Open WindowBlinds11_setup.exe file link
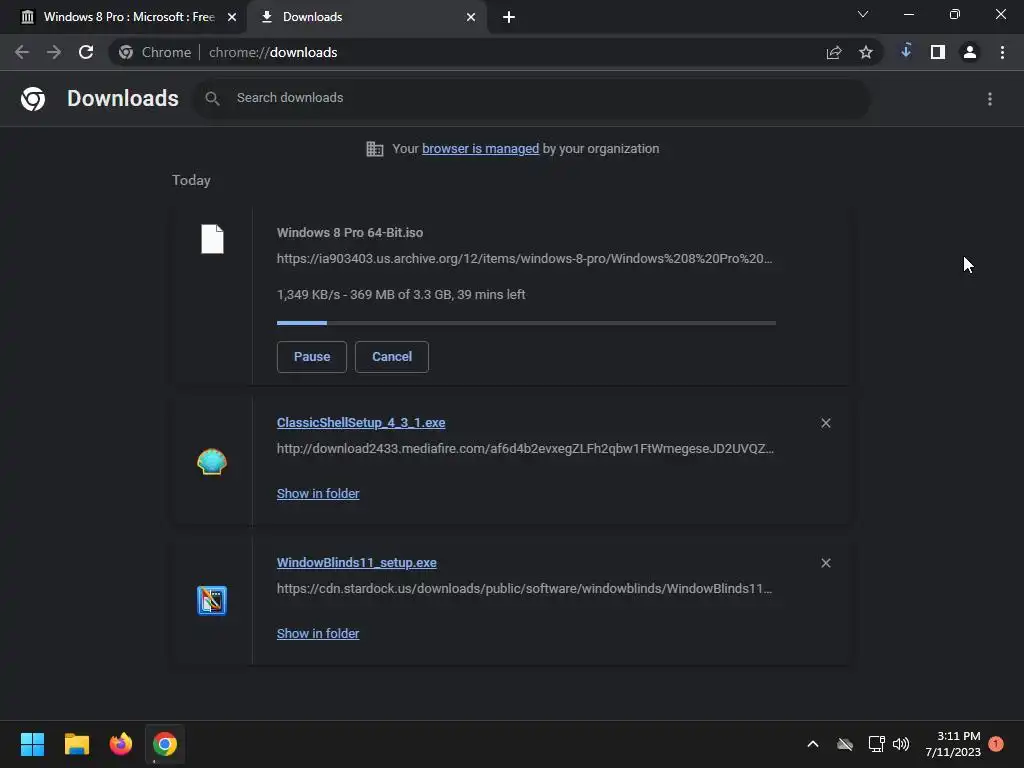This screenshot has width=1024, height=768. [x=357, y=562]
